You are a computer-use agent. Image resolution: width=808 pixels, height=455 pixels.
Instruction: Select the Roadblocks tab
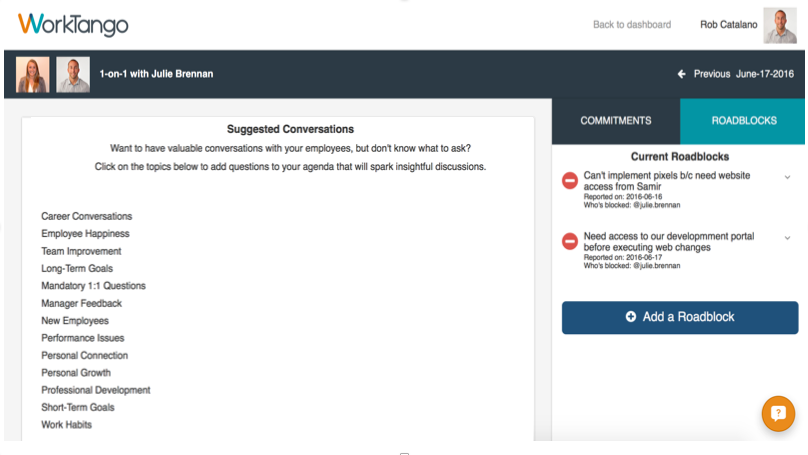tap(744, 121)
